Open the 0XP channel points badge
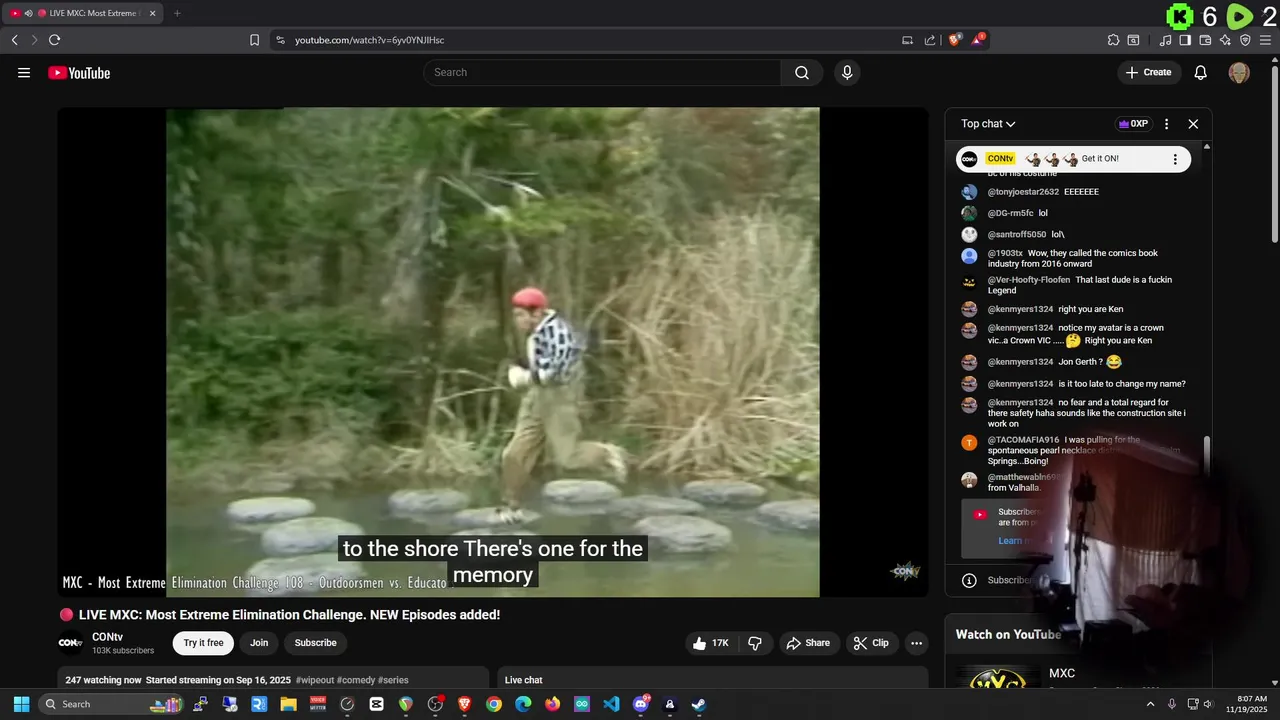Screen dimensions: 1280x720 [1133, 124]
